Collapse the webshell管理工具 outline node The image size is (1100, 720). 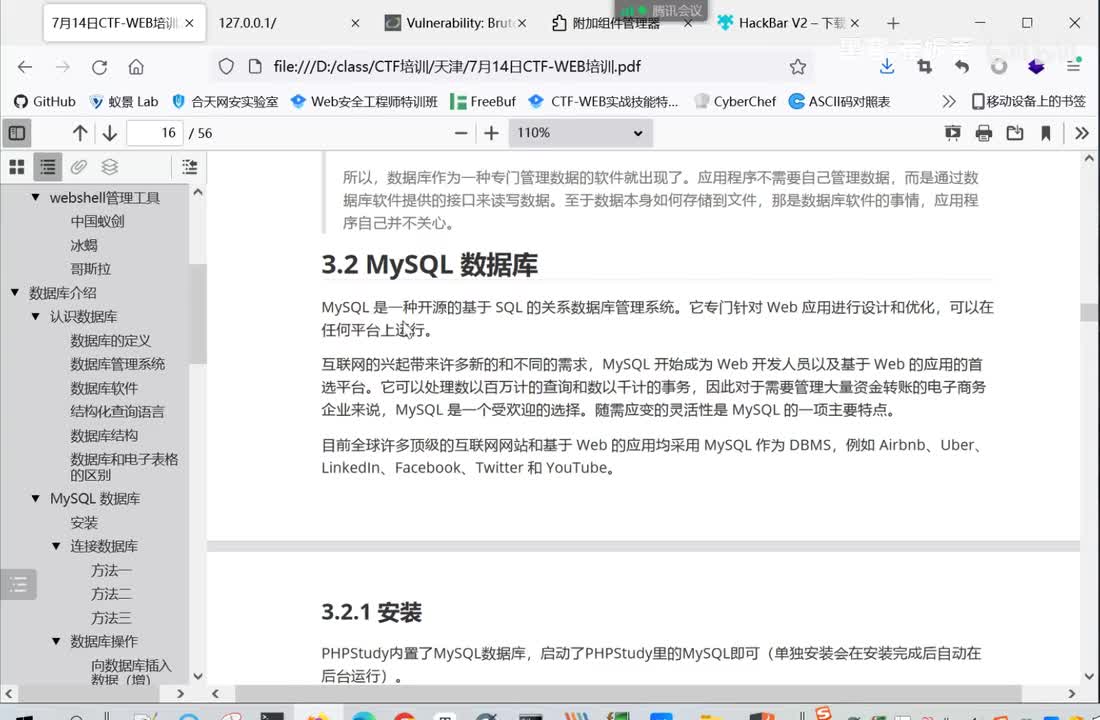35,197
